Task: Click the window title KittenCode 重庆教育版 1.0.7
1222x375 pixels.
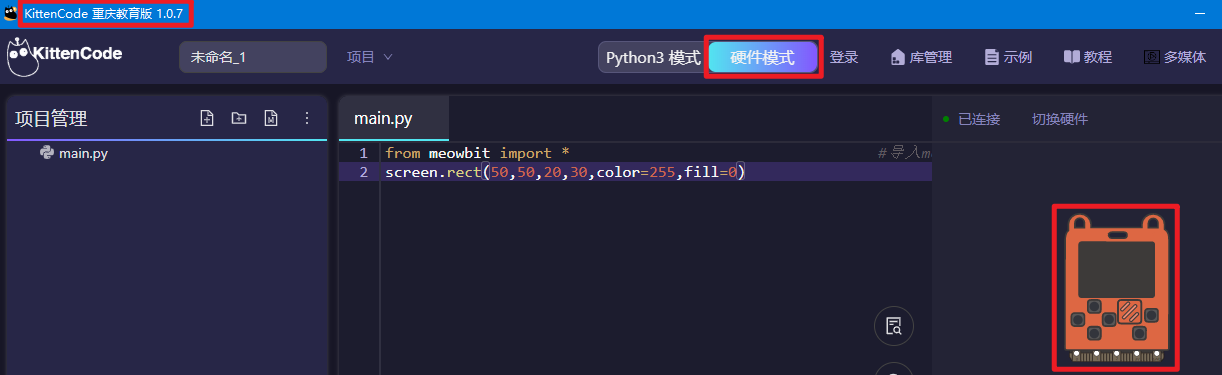Action: pyautogui.click(x=103, y=14)
